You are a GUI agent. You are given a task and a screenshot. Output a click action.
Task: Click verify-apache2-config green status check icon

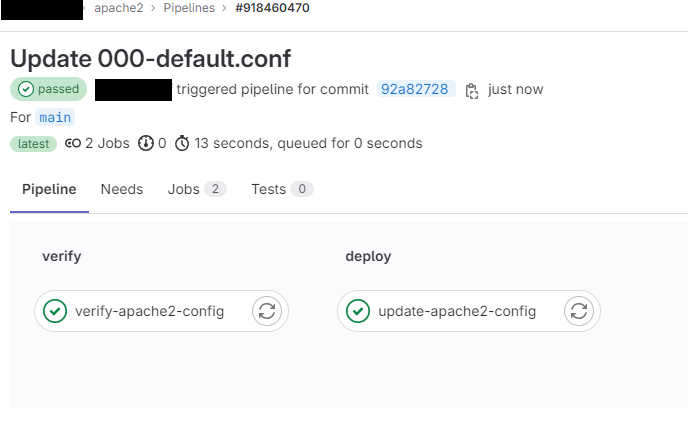point(55,311)
